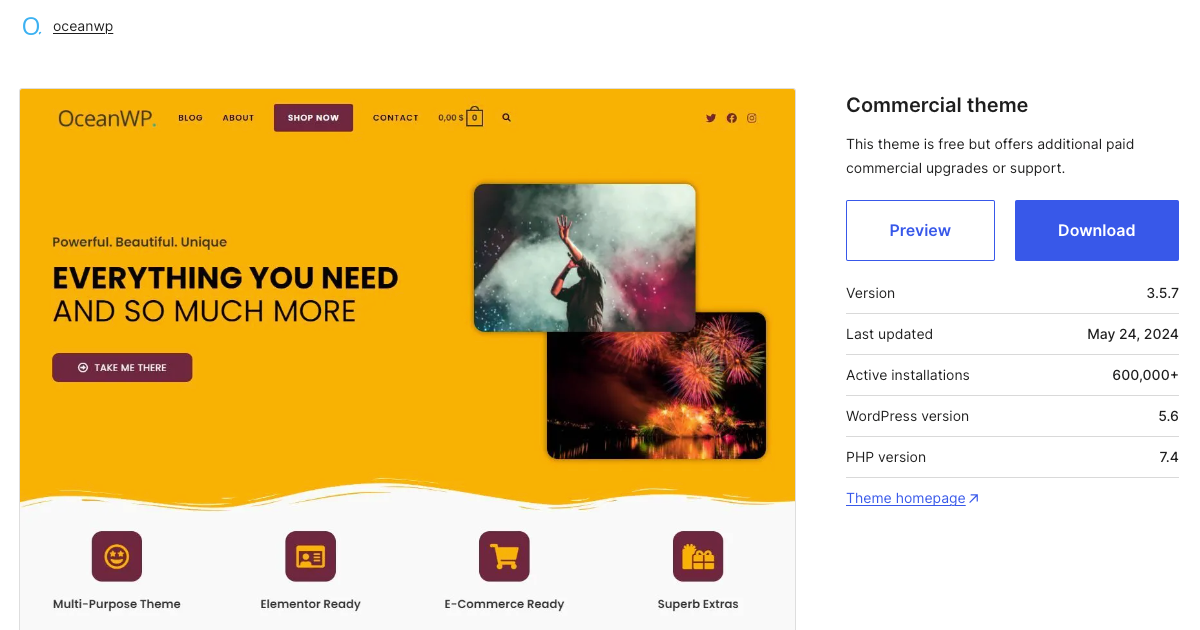This screenshot has width=1200, height=630.
Task: Open the ABOUT menu item
Action: click(238, 117)
